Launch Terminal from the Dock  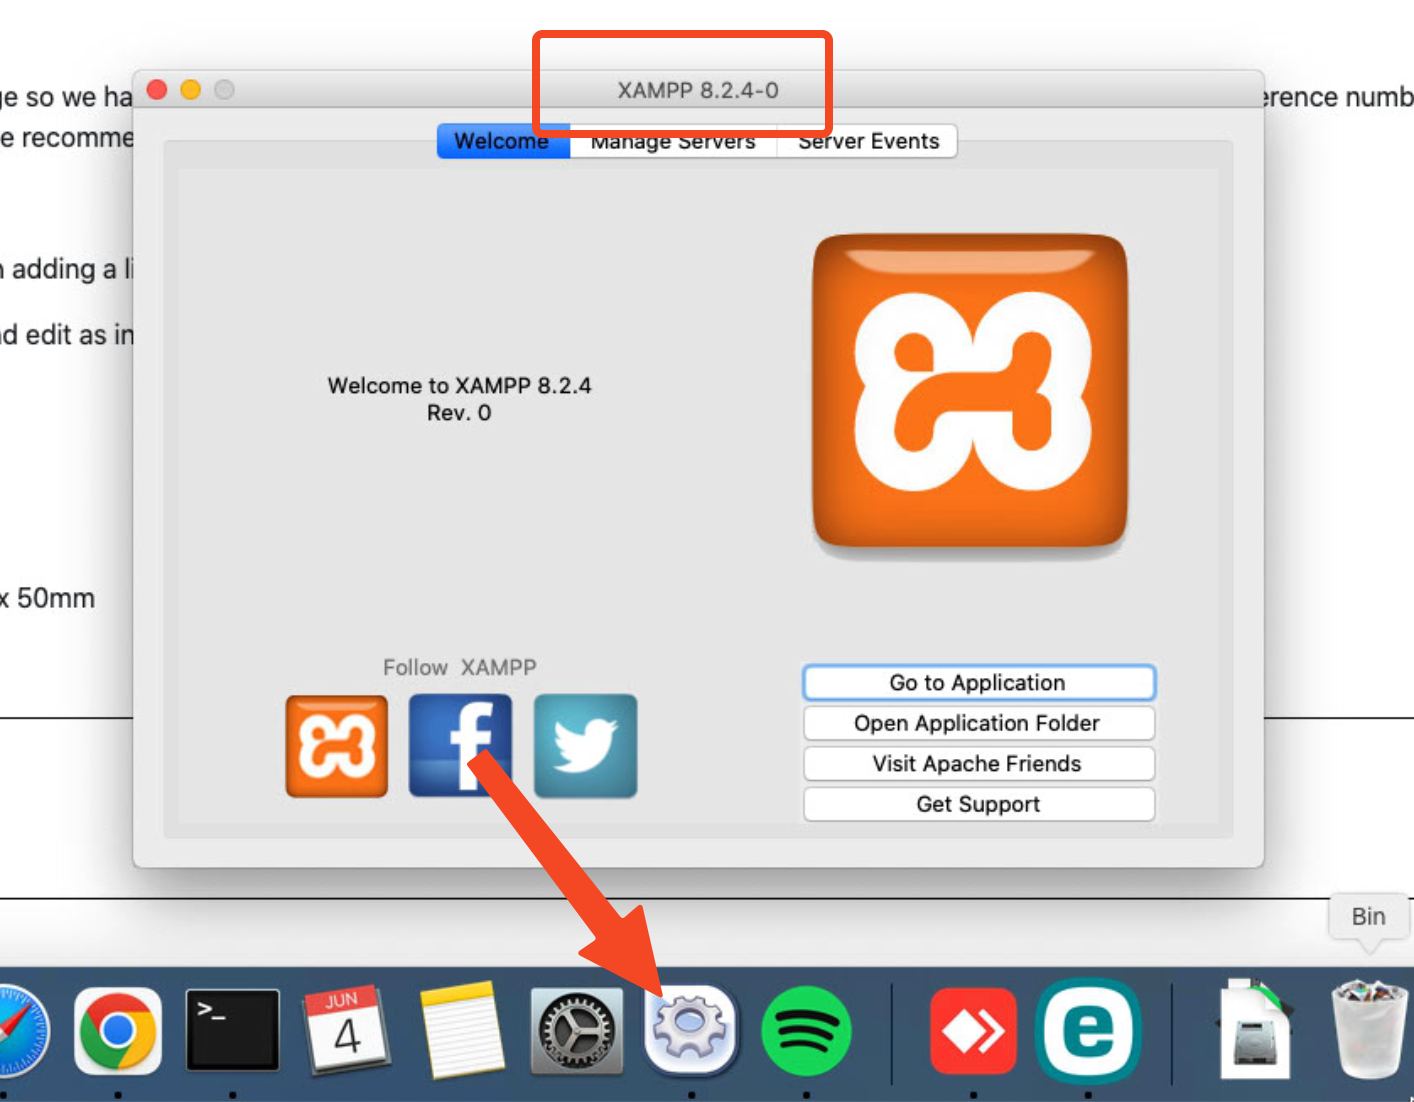click(x=232, y=1030)
